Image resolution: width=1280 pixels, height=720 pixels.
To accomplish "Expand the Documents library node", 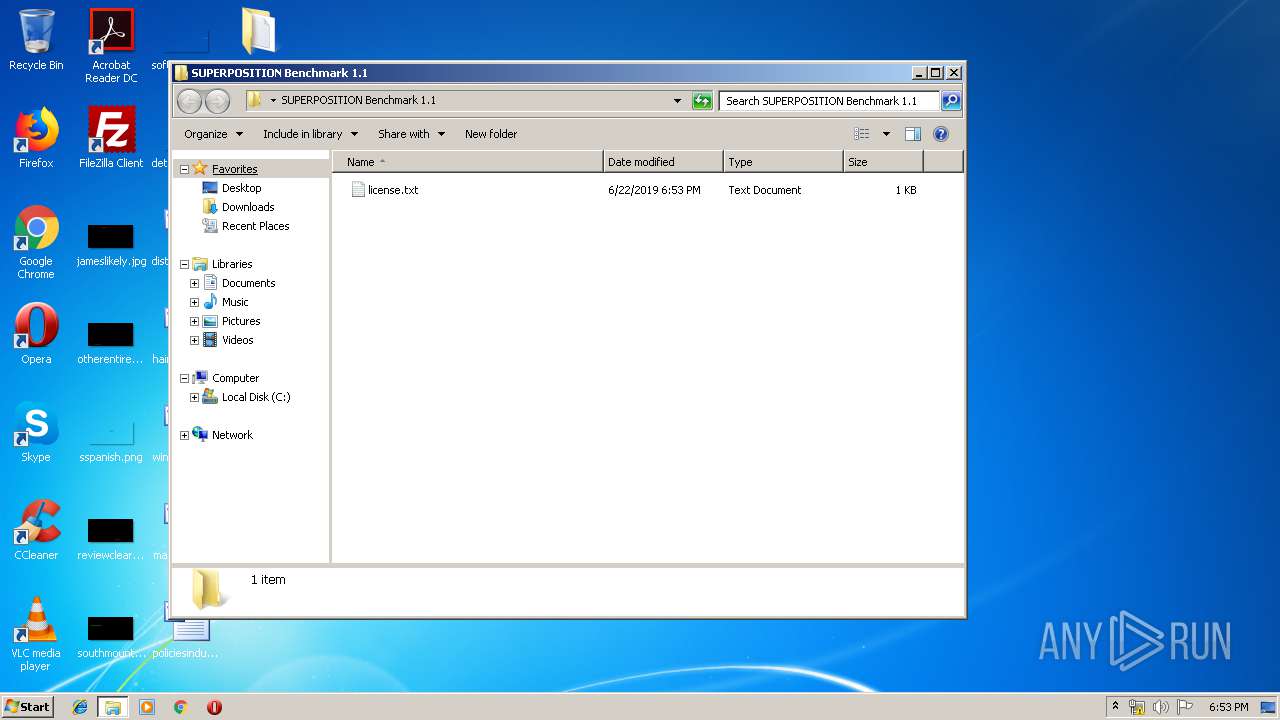I will [x=194, y=283].
